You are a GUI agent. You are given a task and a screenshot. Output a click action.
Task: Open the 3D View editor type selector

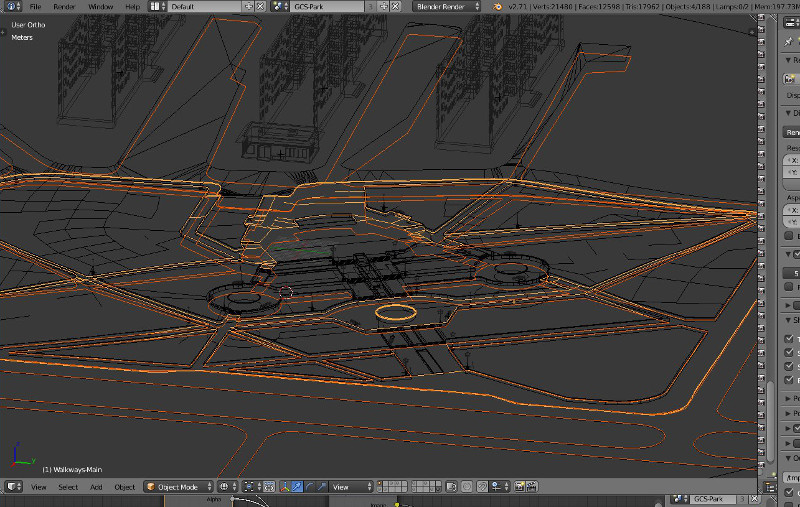point(14,487)
